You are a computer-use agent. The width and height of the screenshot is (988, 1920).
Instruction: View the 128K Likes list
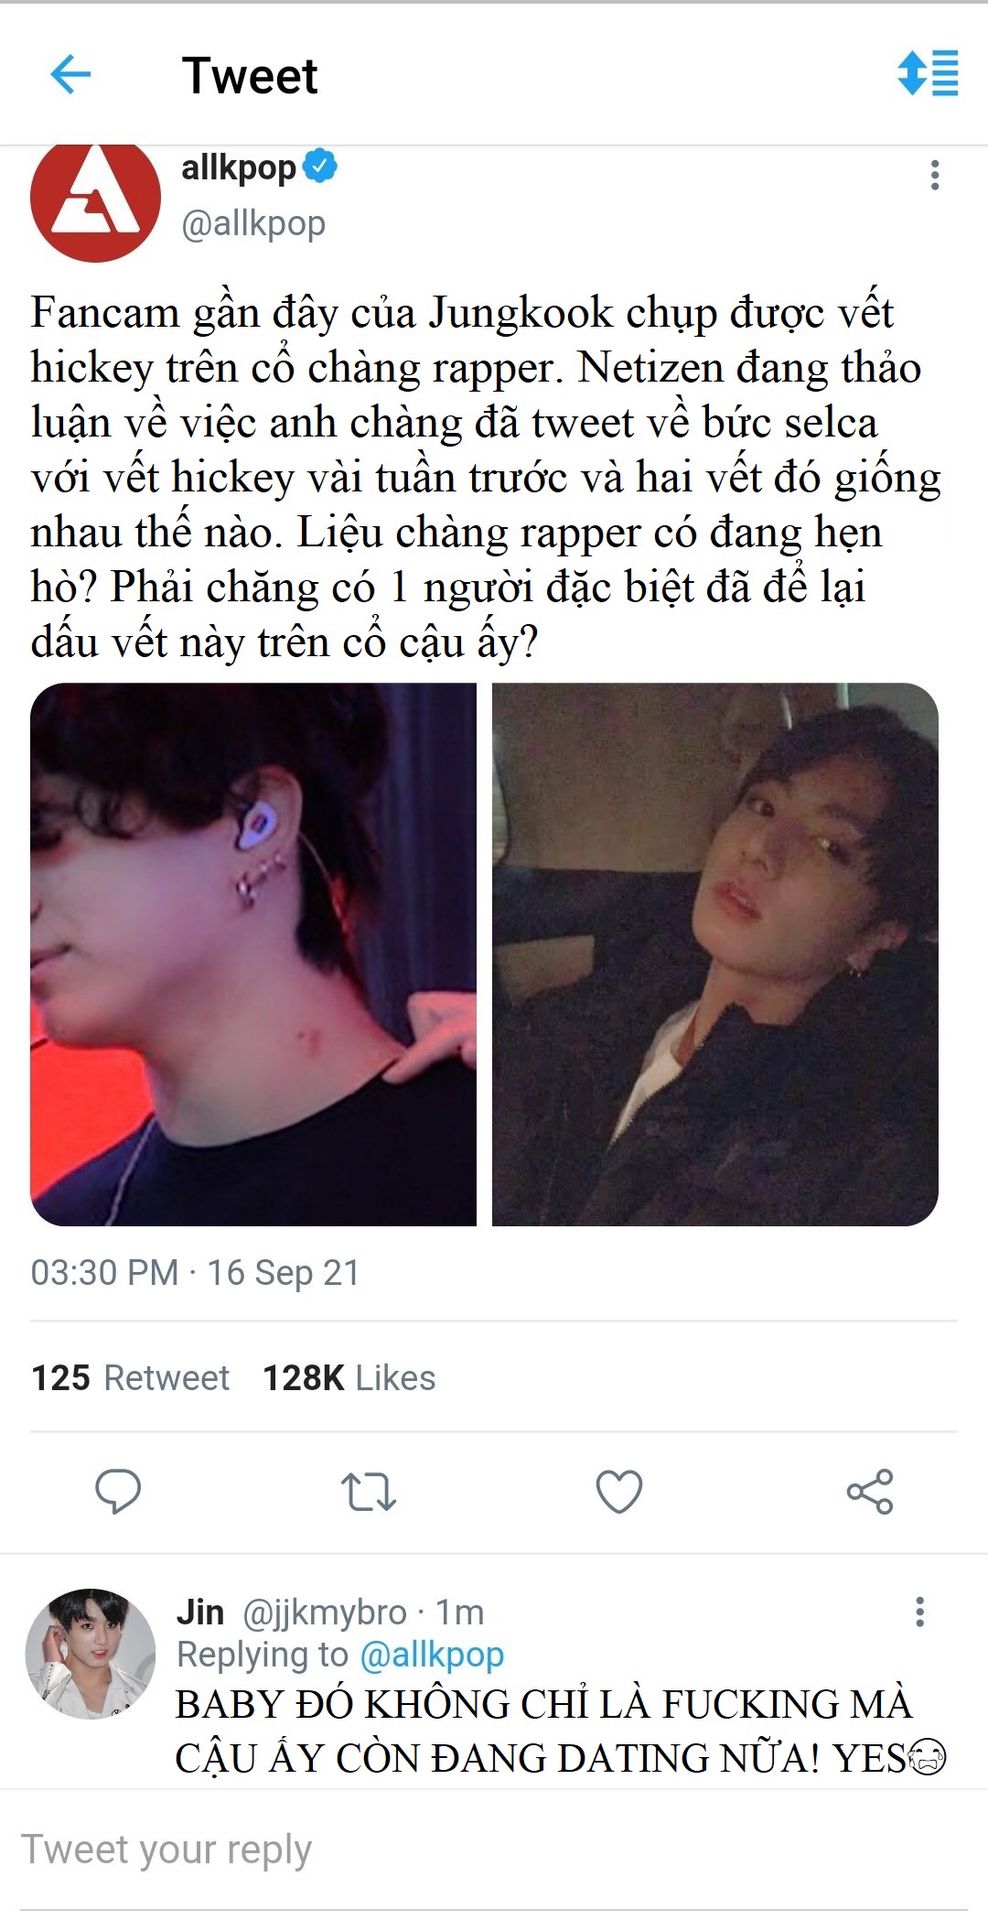(349, 1377)
